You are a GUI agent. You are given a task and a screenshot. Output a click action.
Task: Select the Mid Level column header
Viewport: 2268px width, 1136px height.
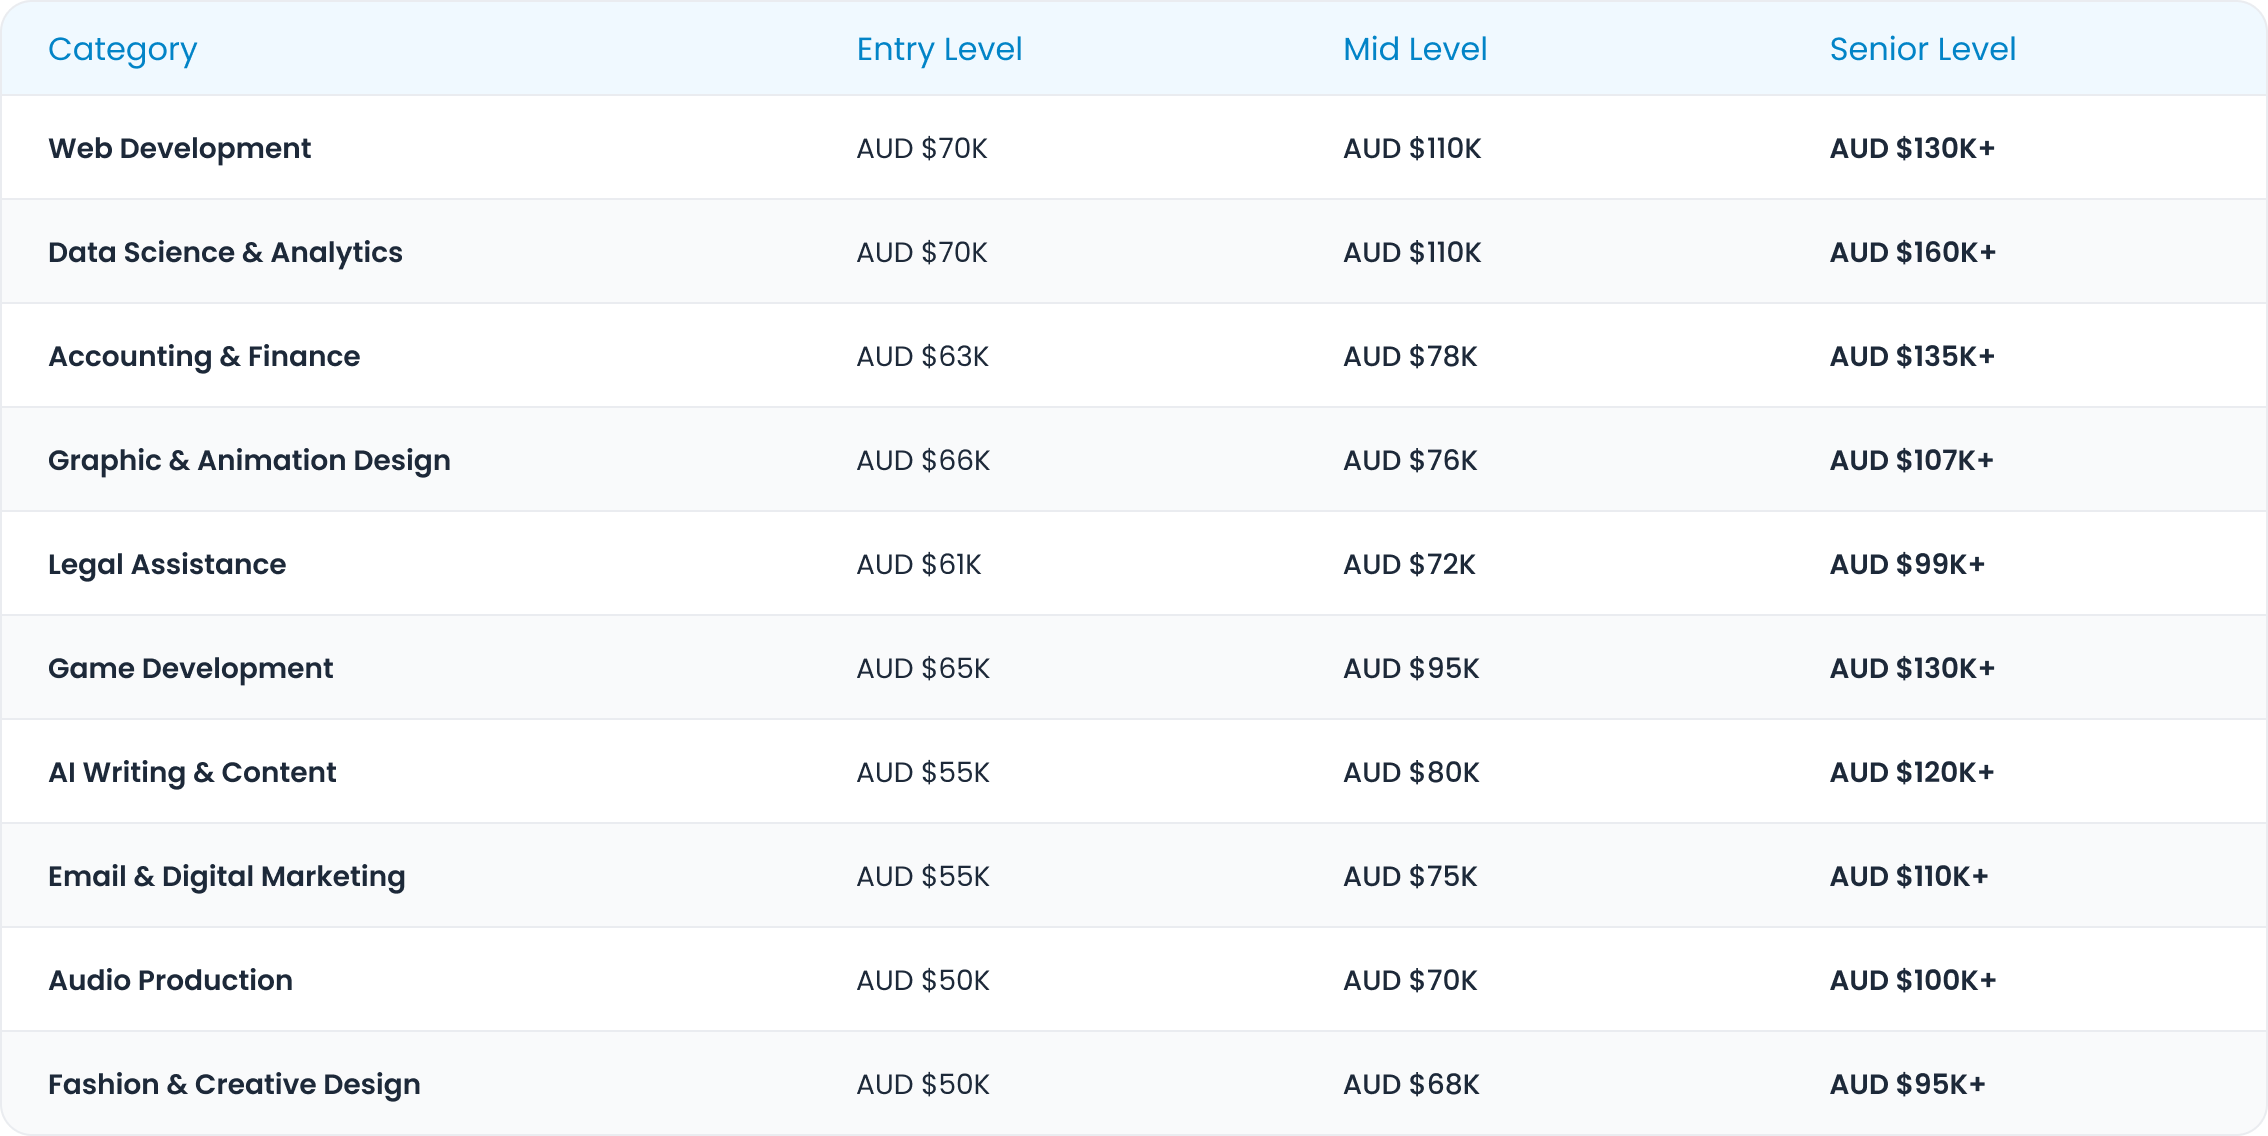point(1414,49)
